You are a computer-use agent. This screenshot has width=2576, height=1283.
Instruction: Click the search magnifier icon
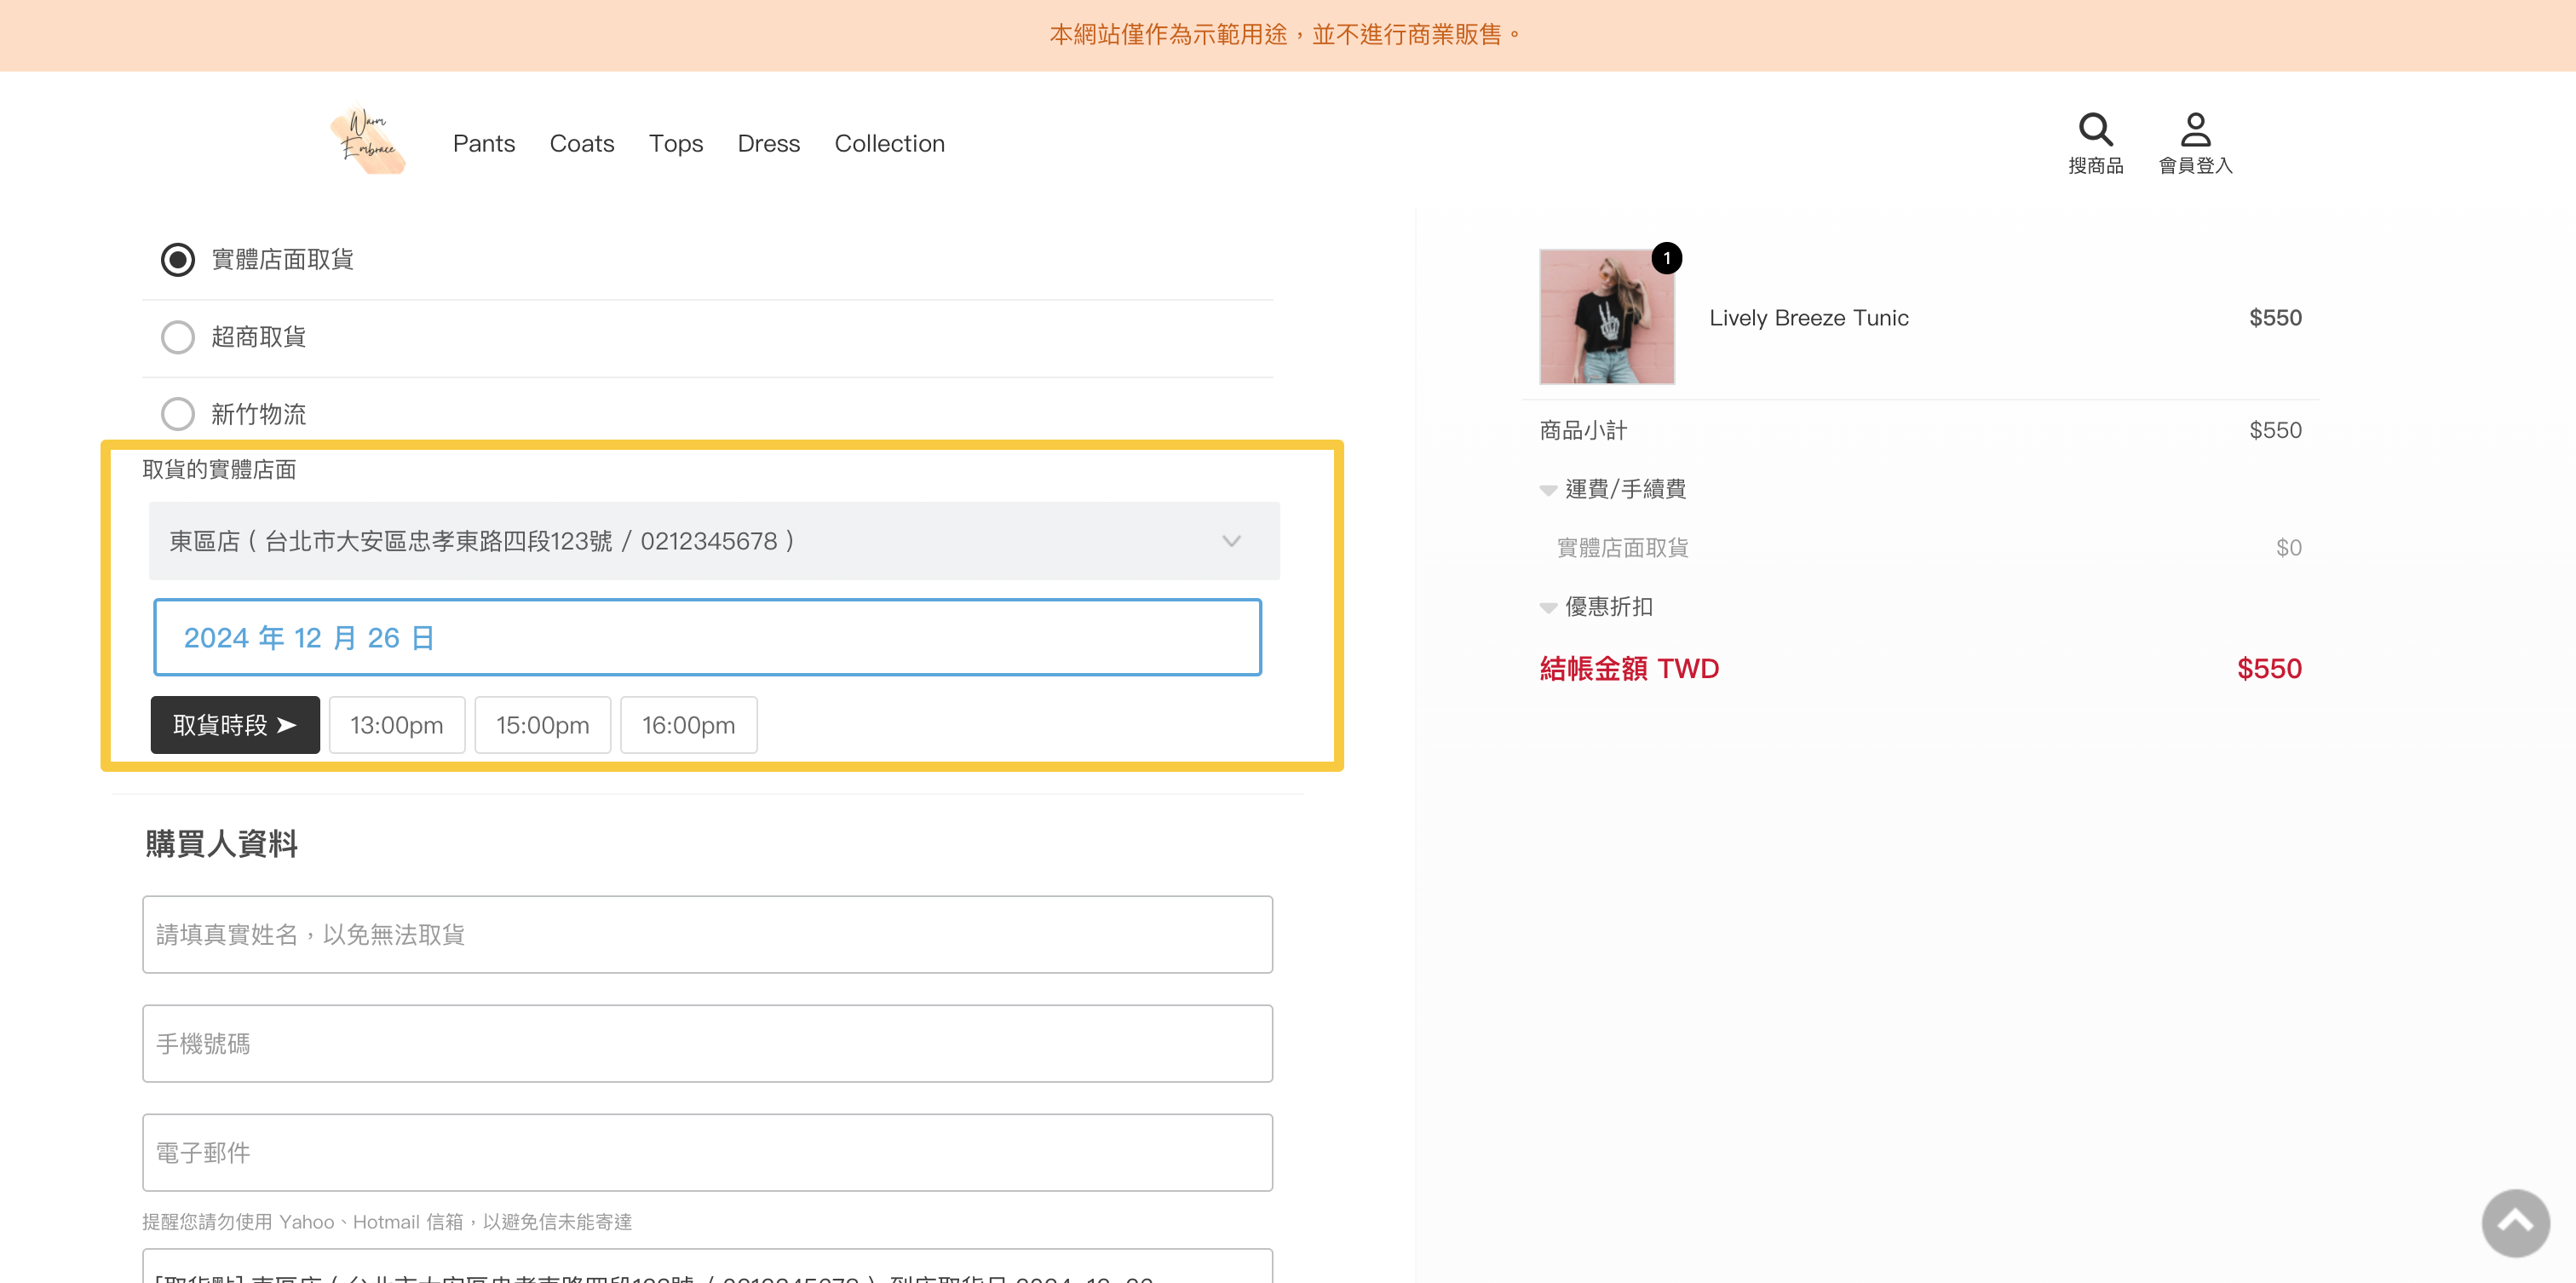click(x=2094, y=130)
